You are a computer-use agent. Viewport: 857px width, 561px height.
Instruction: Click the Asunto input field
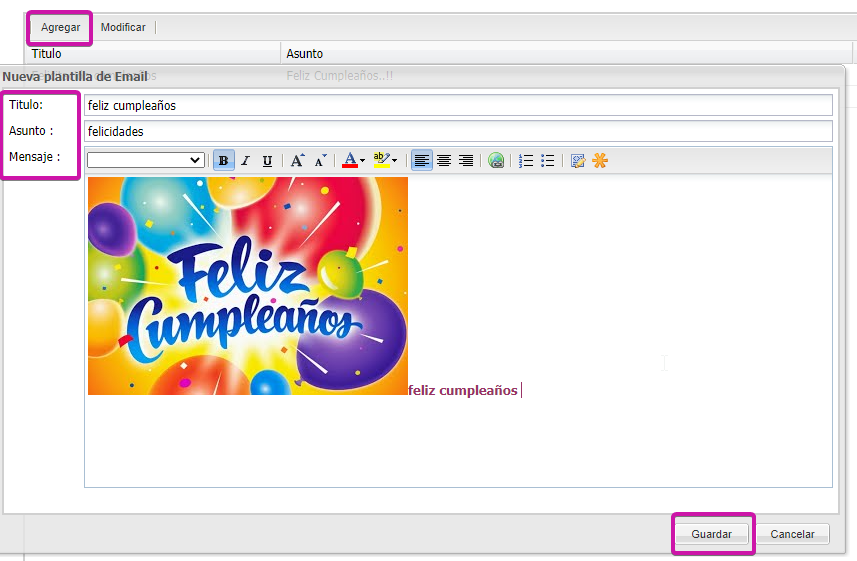point(458,131)
